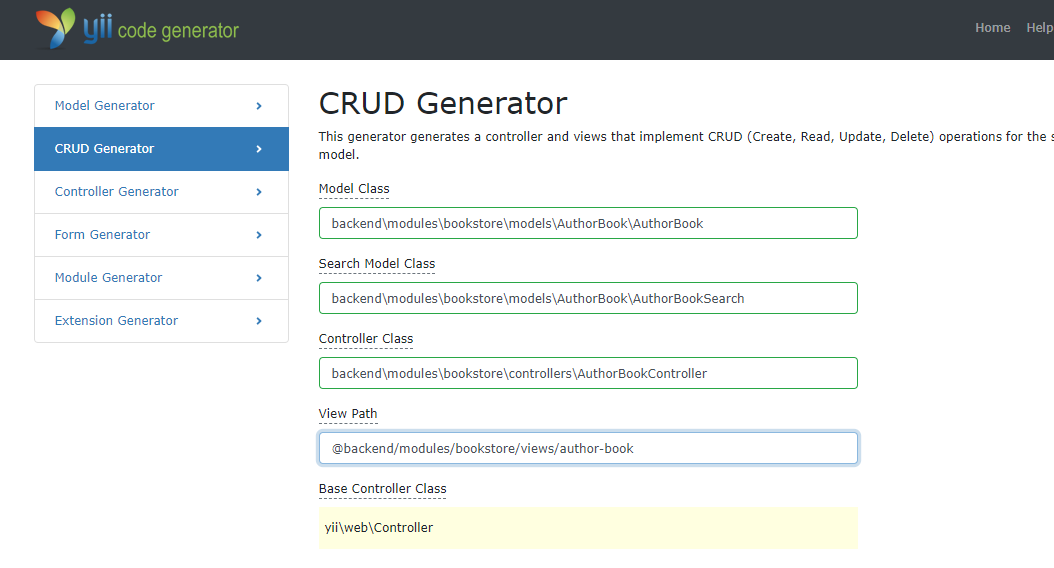Click the chevron next to Form Generator
This screenshot has width=1054, height=568.
(259, 235)
